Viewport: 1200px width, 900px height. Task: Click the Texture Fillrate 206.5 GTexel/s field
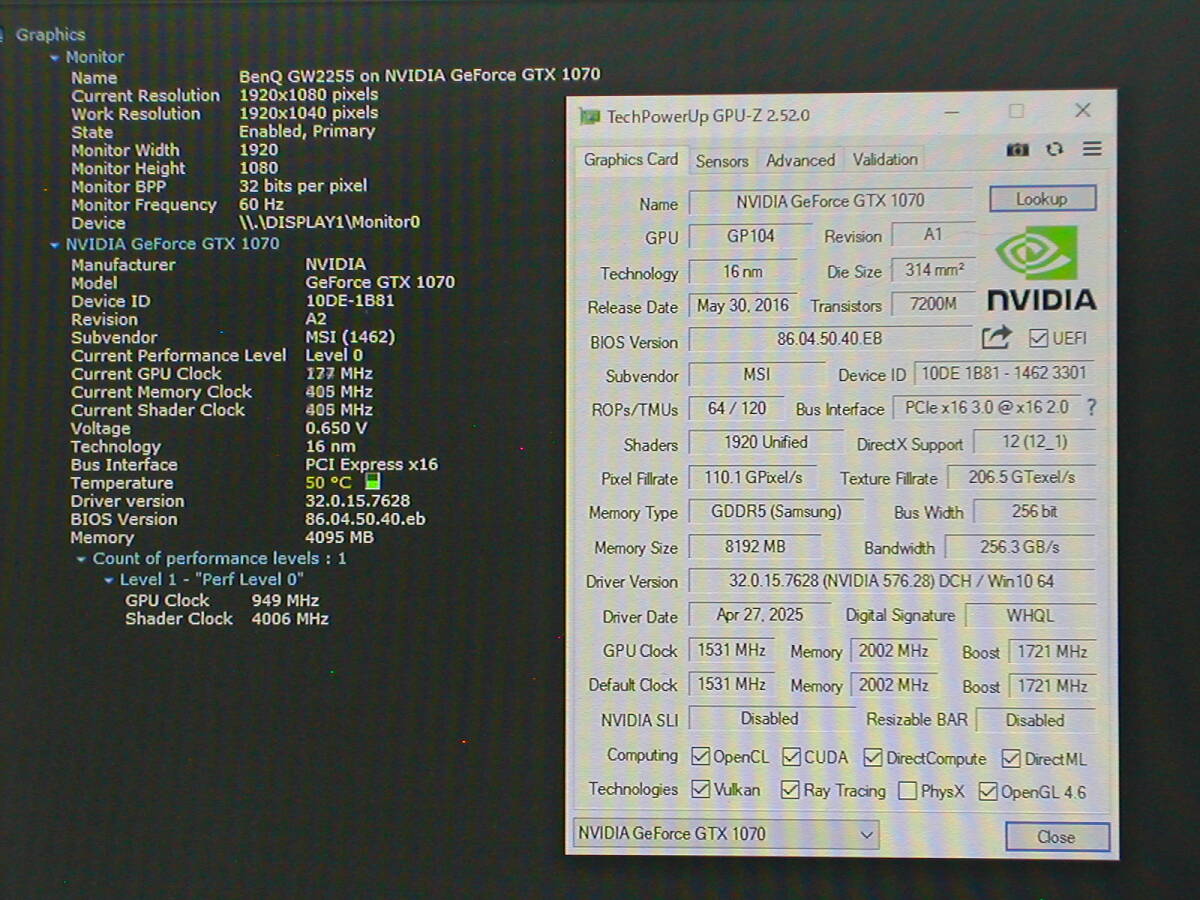pyautogui.click(x=1021, y=478)
